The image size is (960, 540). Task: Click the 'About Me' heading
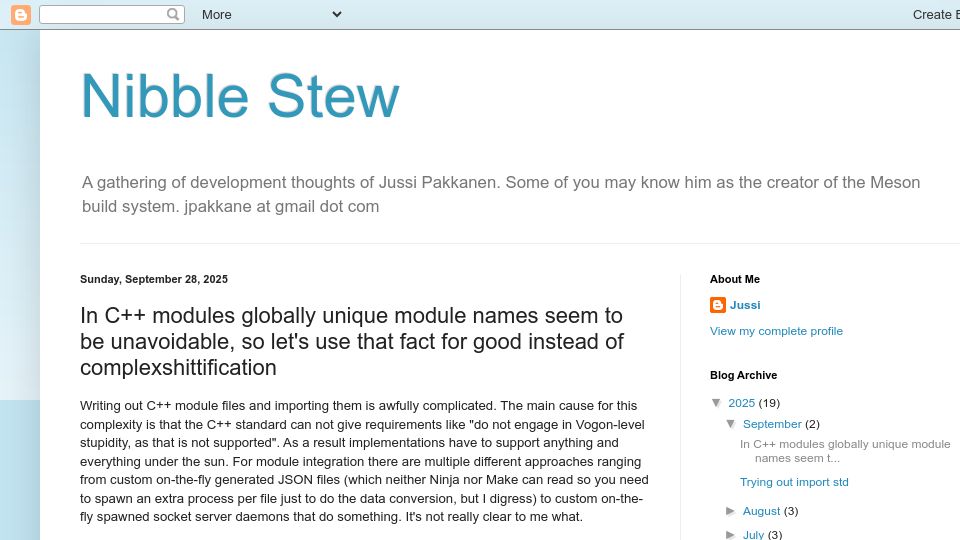click(x=735, y=279)
